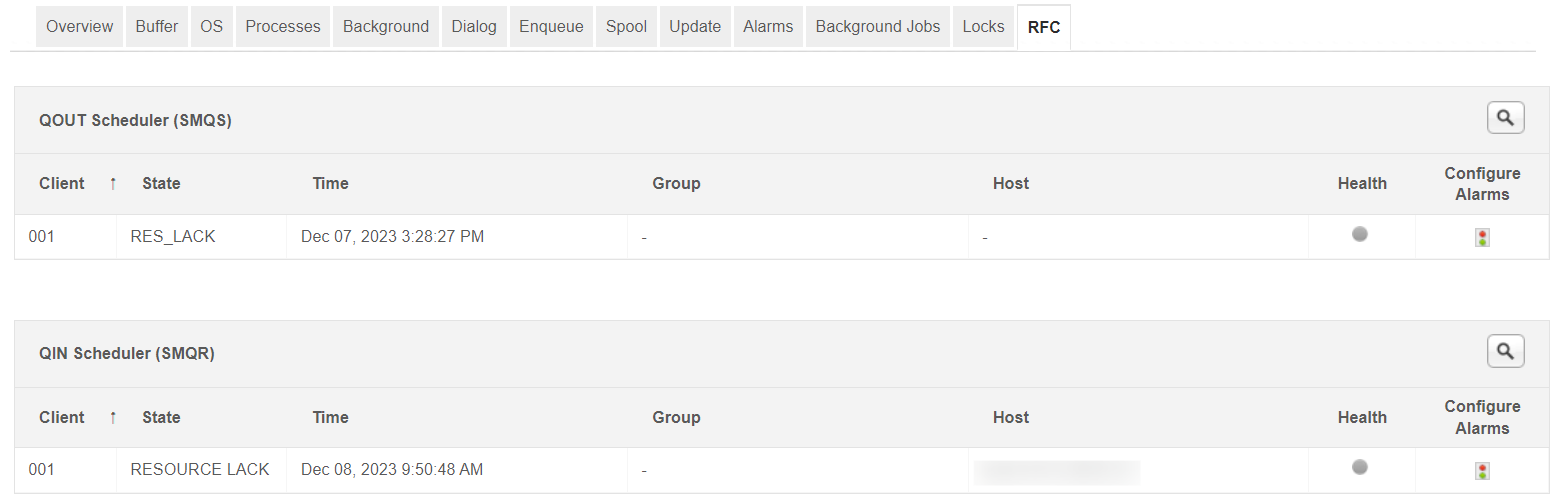Sort QIN Scheduler by Client arrow
This screenshot has width=1552, height=501.
pos(113,417)
